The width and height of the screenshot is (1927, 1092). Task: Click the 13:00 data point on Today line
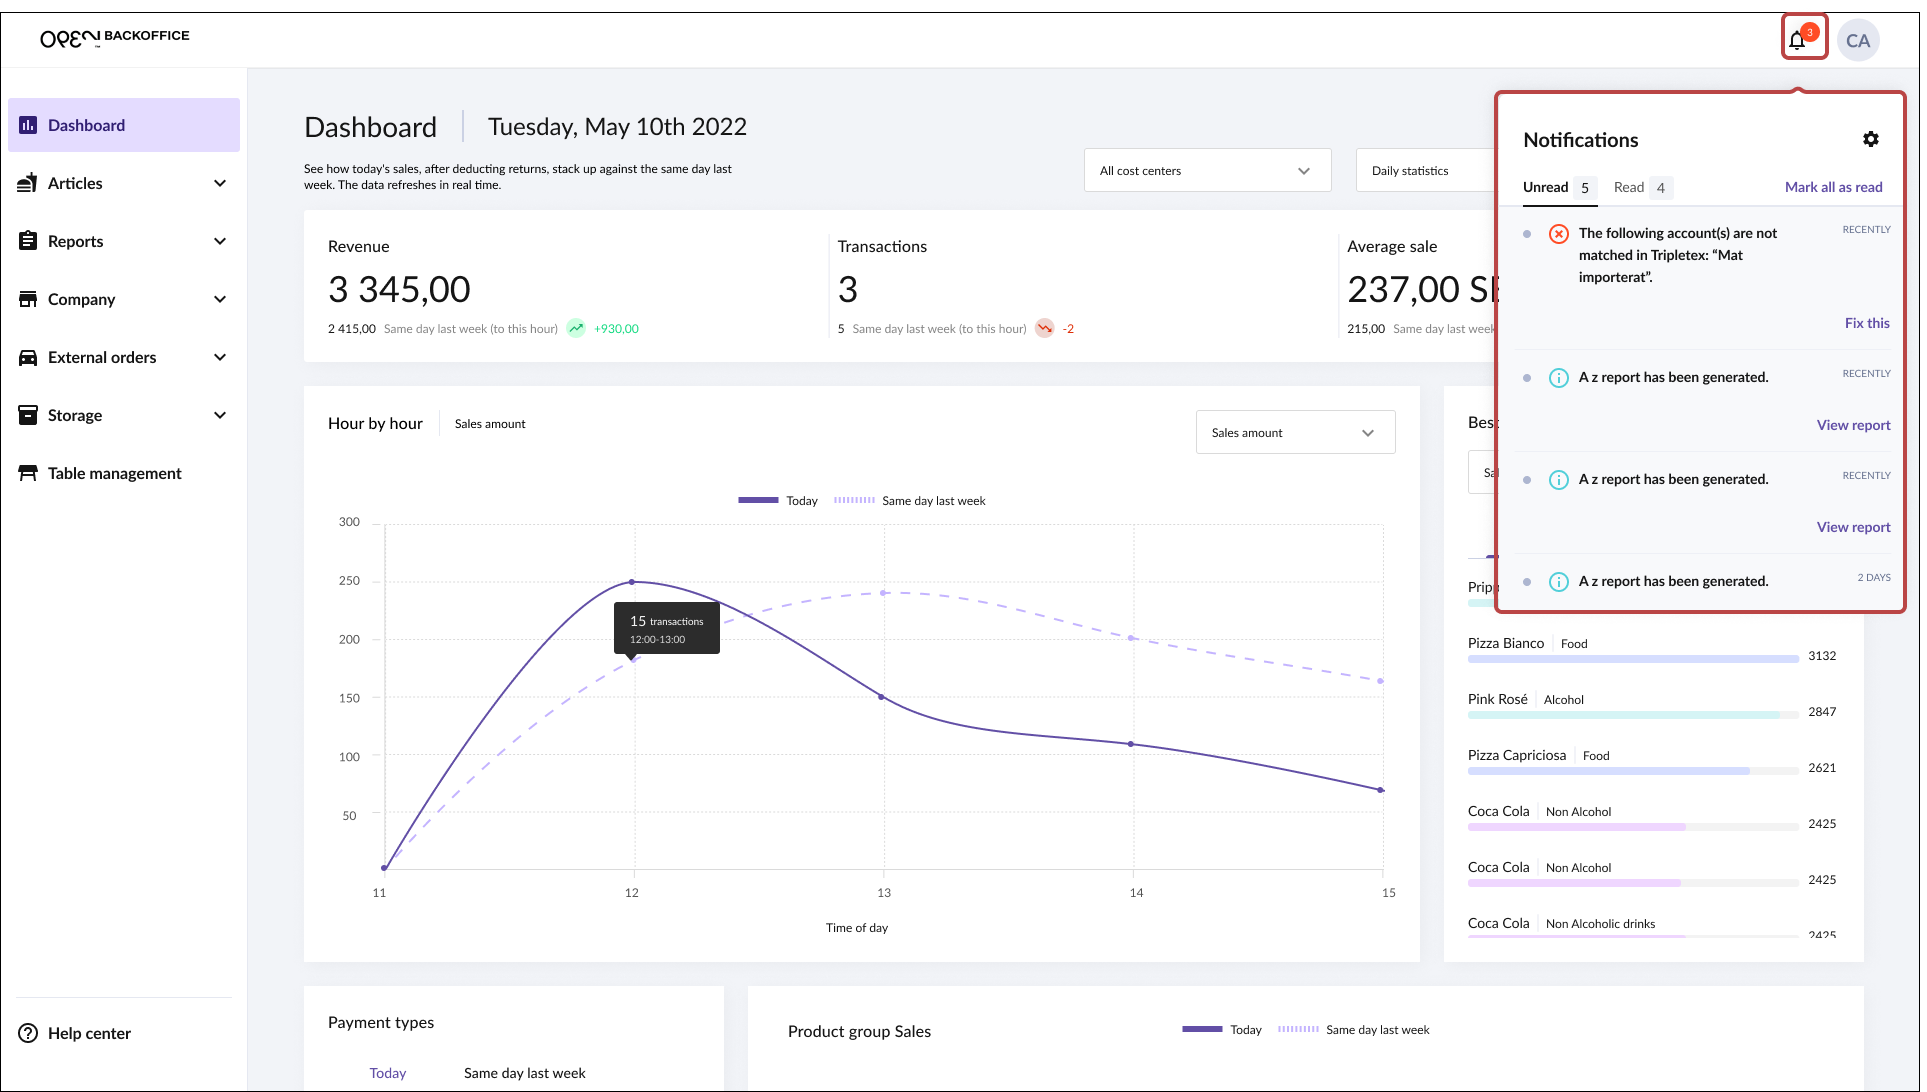click(x=881, y=697)
